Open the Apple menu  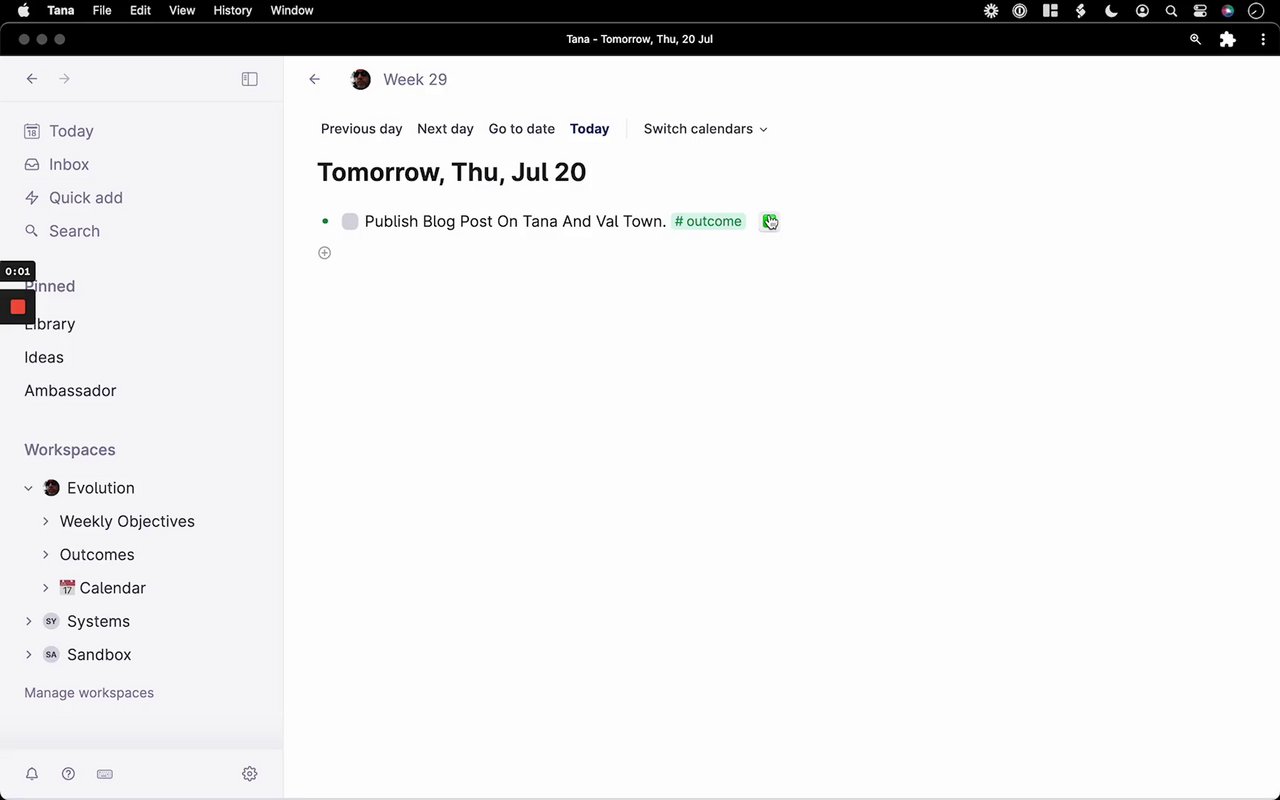coord(23,11)
